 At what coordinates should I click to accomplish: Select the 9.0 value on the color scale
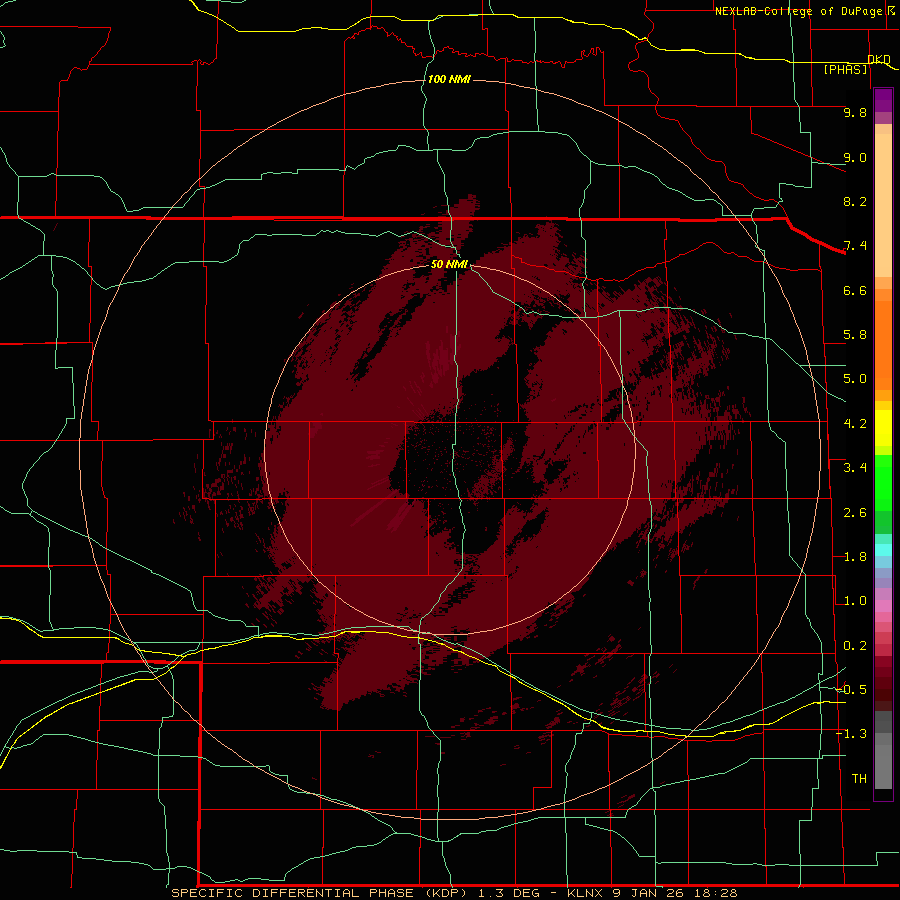click(855, 157)
